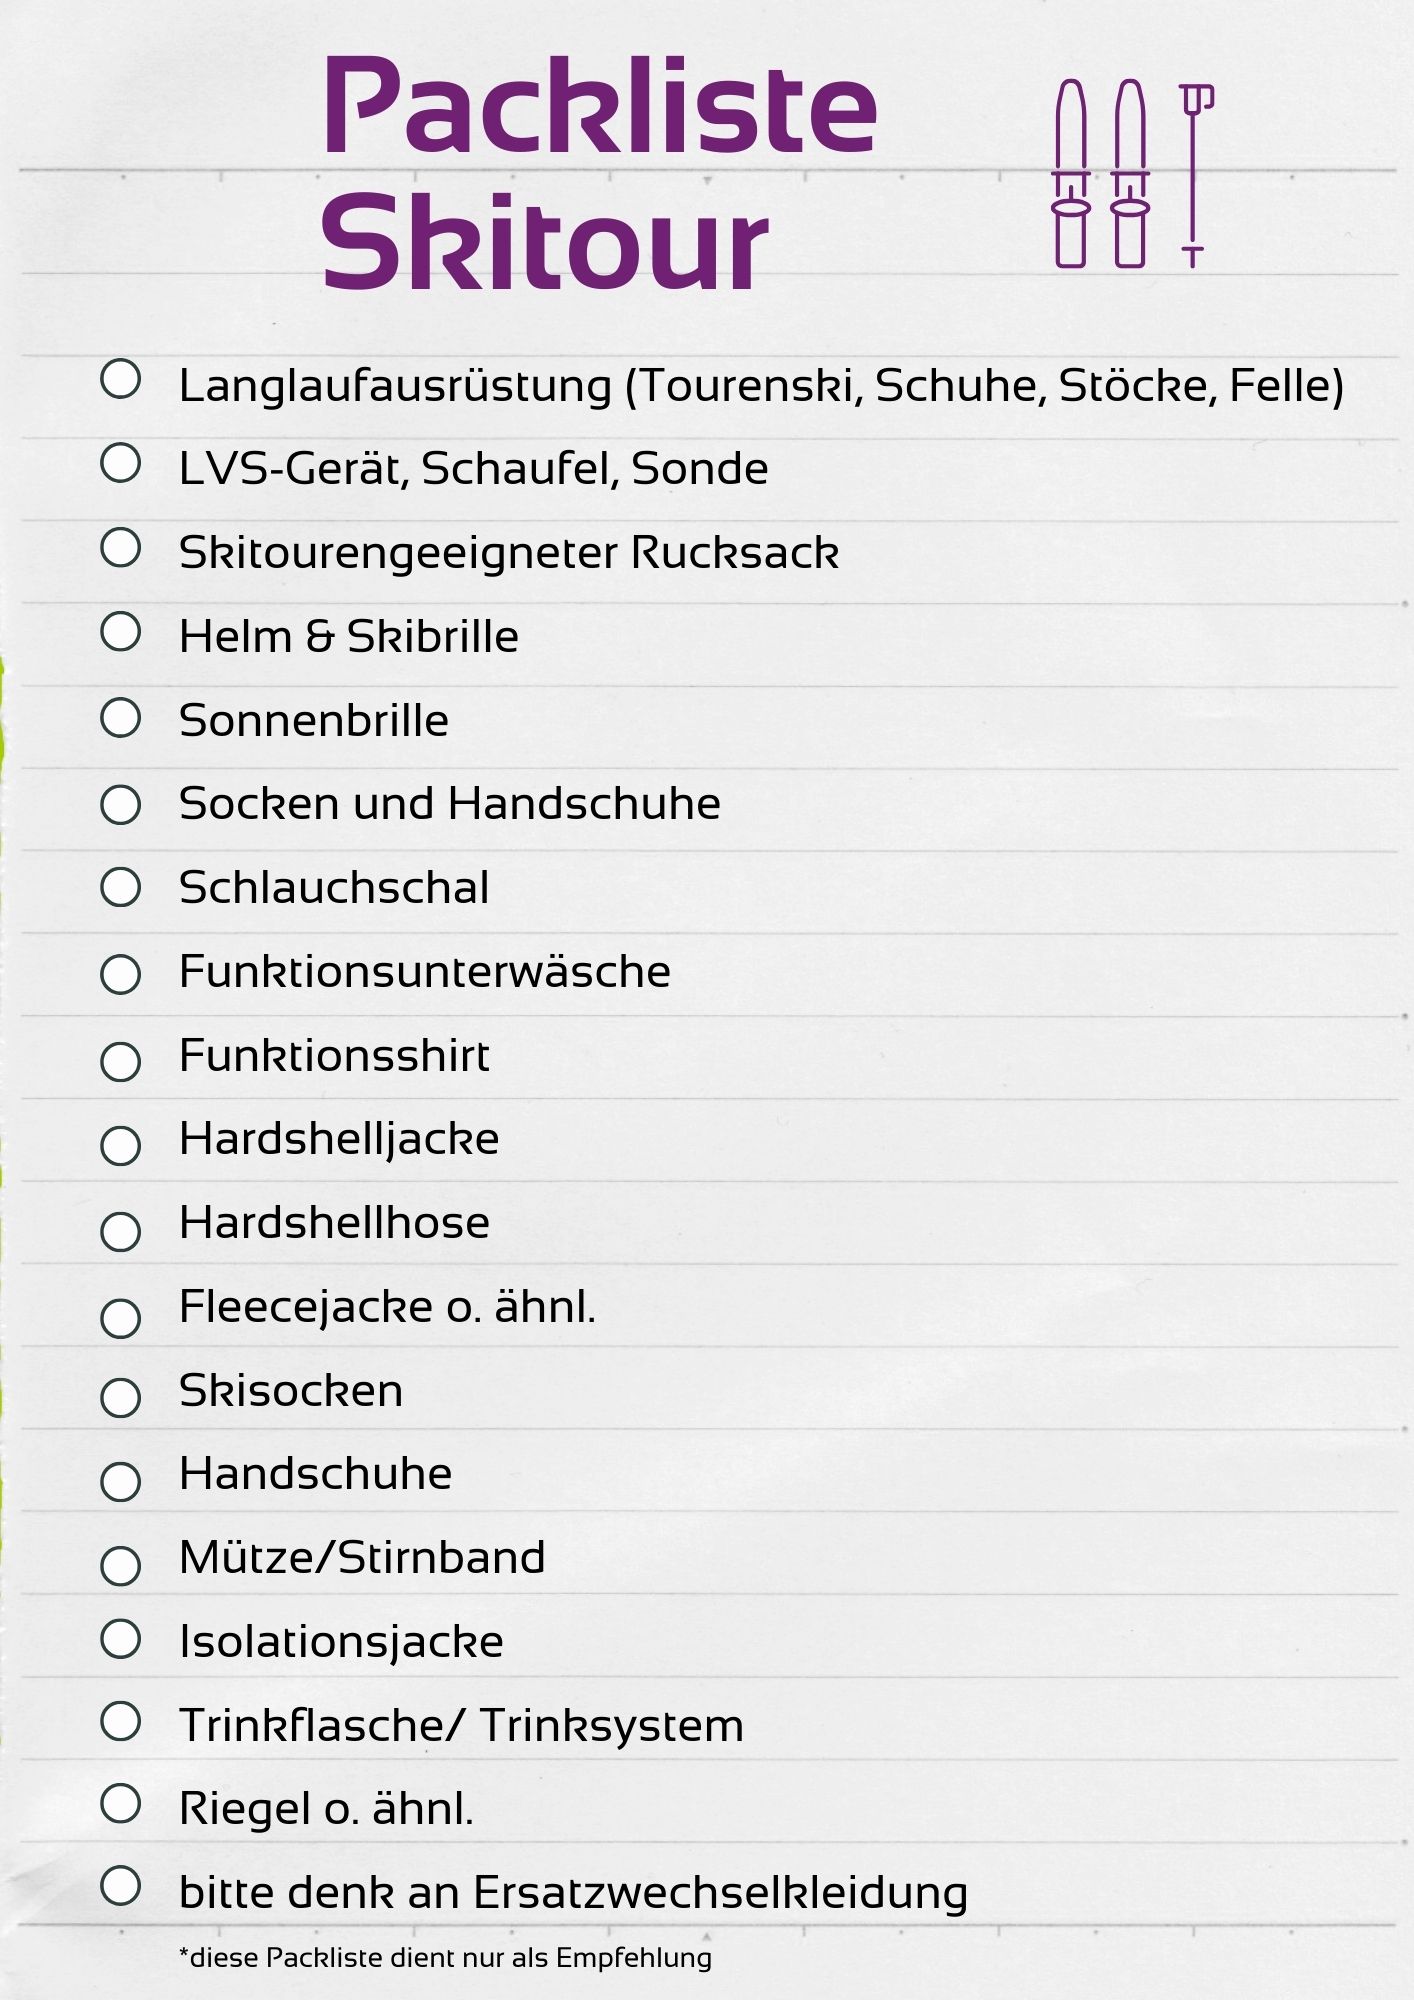Click the Empfehlung footnote text
Screen dimensions: 1414x2000
click(x=445, y=1958)
